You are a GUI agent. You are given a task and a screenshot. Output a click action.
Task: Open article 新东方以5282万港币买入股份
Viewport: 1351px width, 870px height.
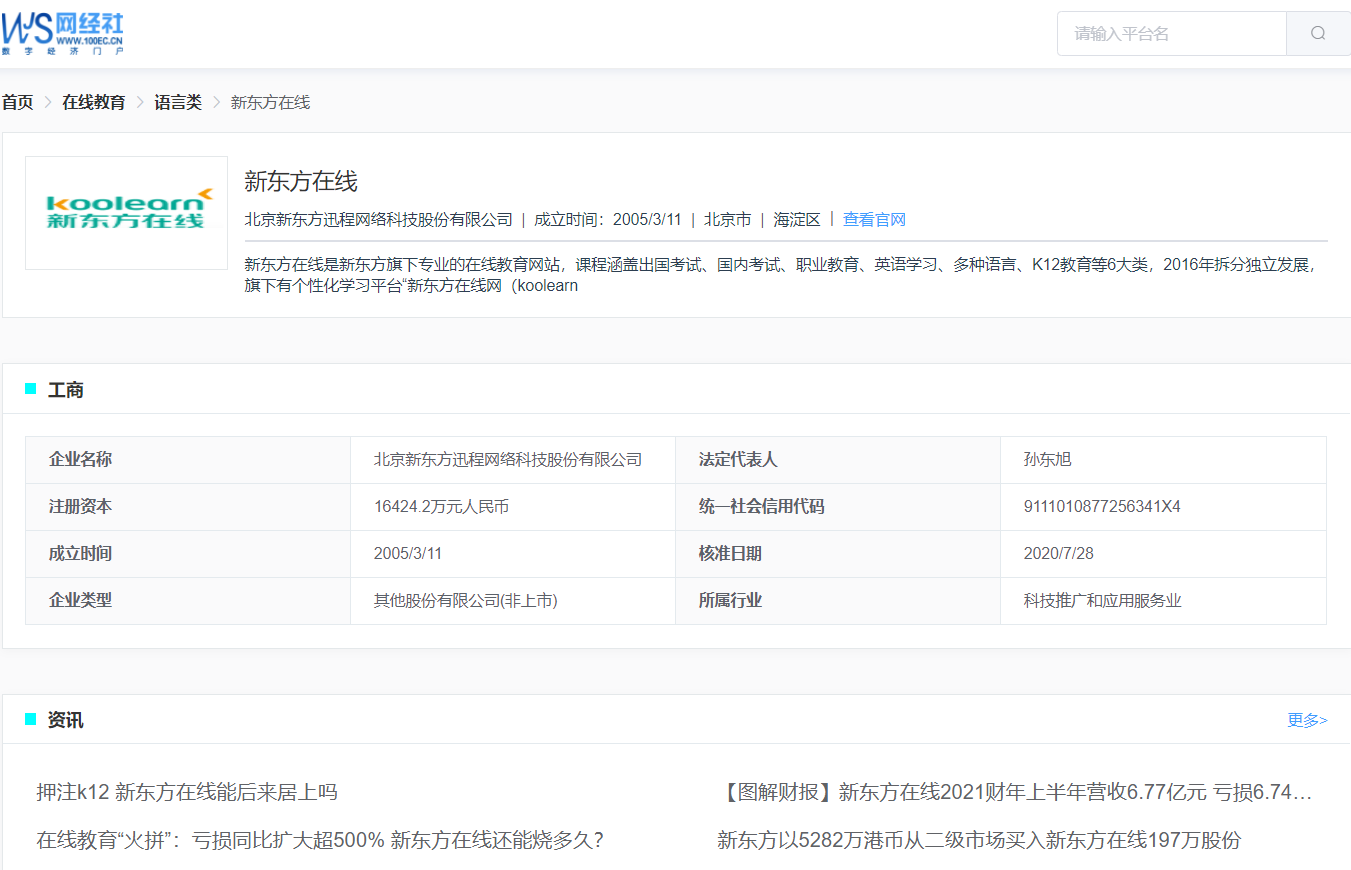pos(979,840)
